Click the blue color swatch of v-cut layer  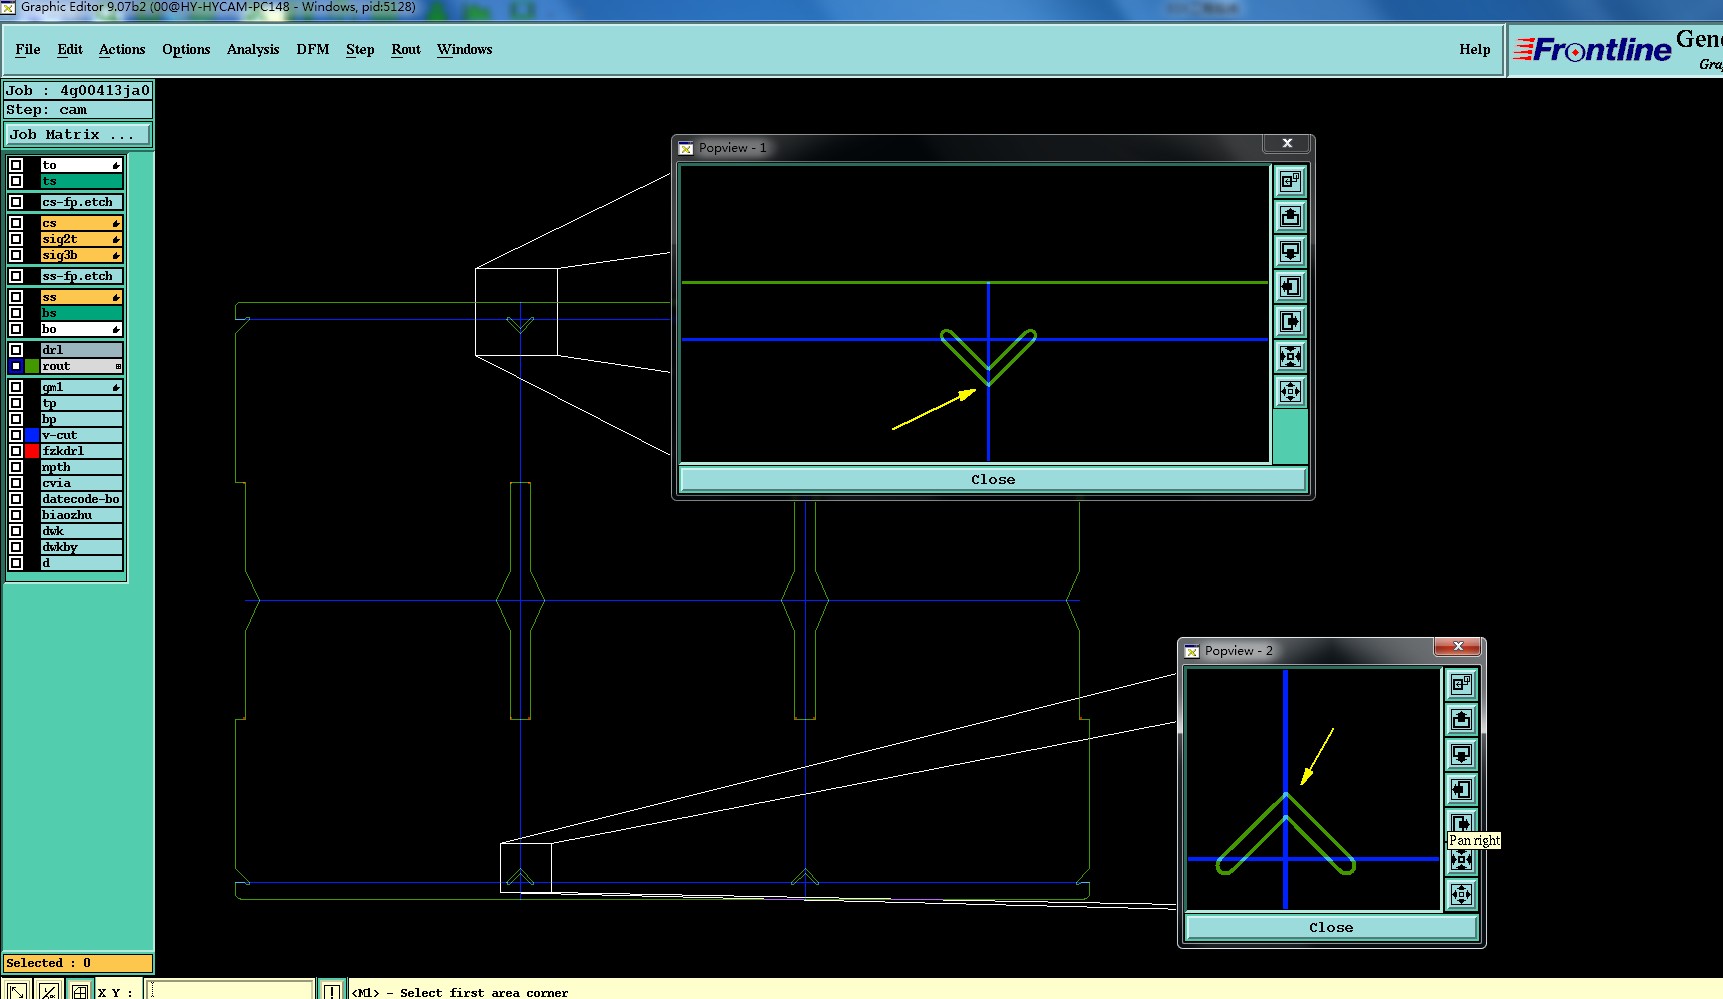pyautogui.click(x=32, y=435)
